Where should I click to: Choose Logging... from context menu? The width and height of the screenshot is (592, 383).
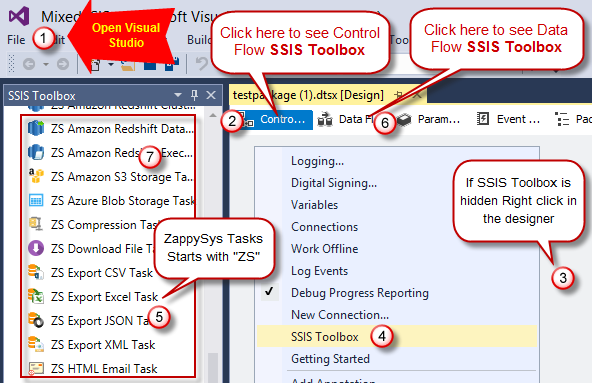(396, 161)
